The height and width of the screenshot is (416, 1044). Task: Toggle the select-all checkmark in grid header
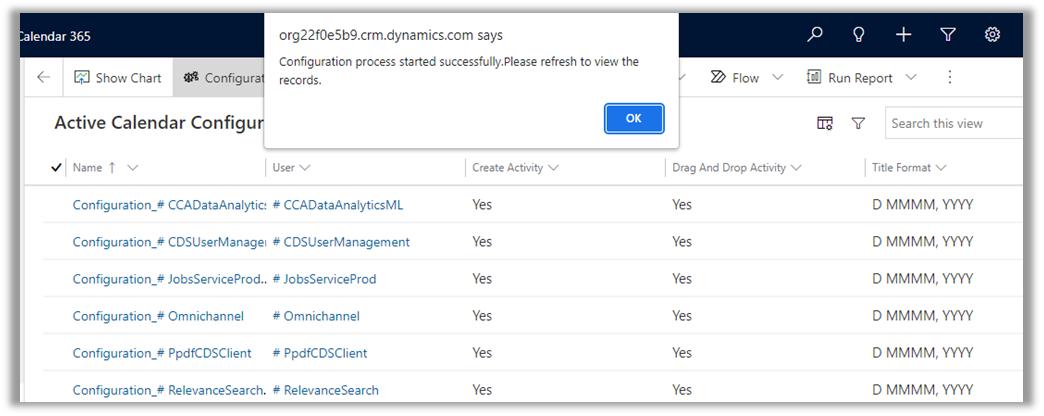[56, 168]
